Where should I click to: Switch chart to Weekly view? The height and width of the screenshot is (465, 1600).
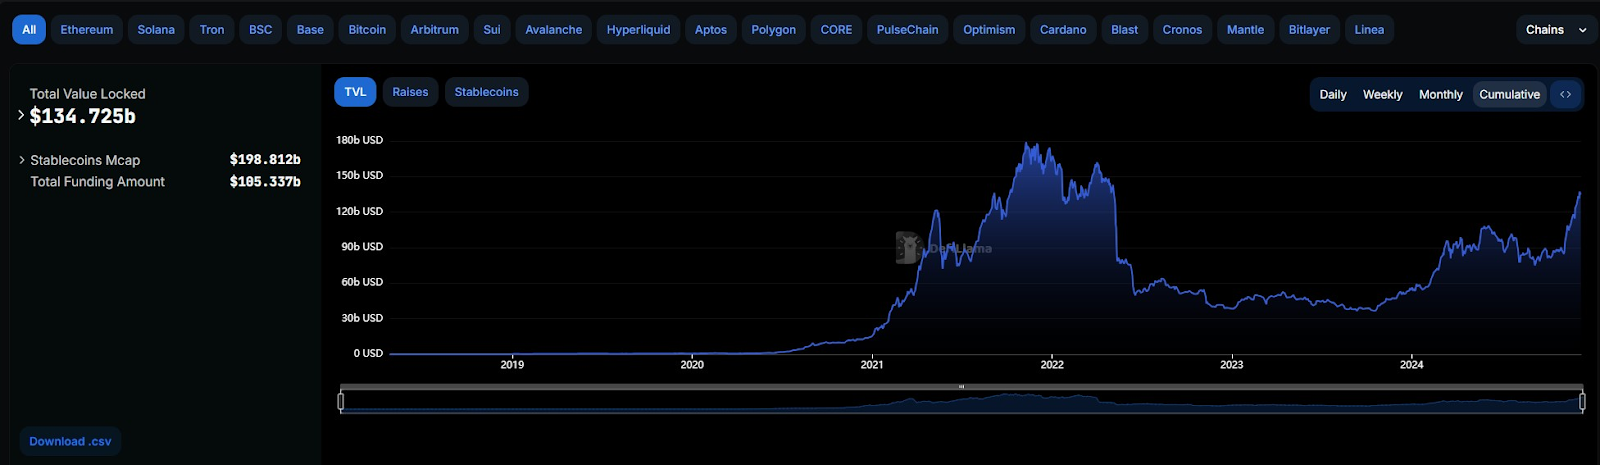(x=1382, y=95)
